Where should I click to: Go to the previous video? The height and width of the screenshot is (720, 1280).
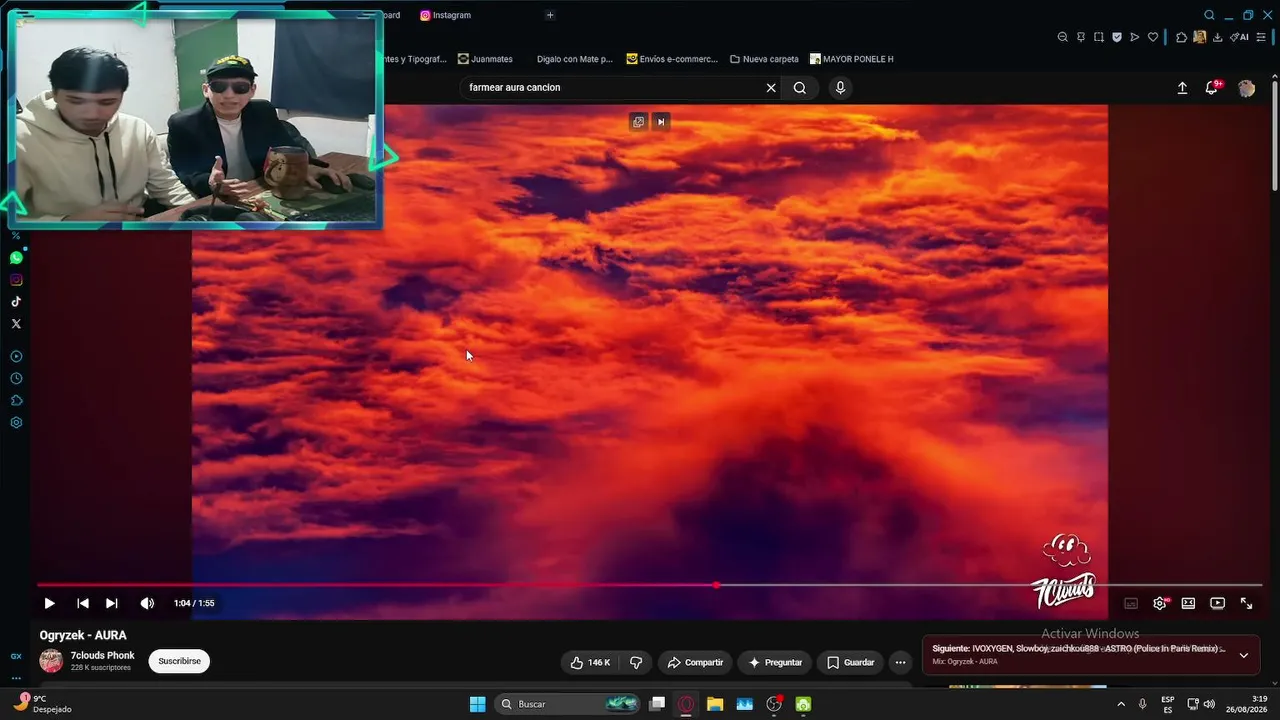(x=83, y=603)
